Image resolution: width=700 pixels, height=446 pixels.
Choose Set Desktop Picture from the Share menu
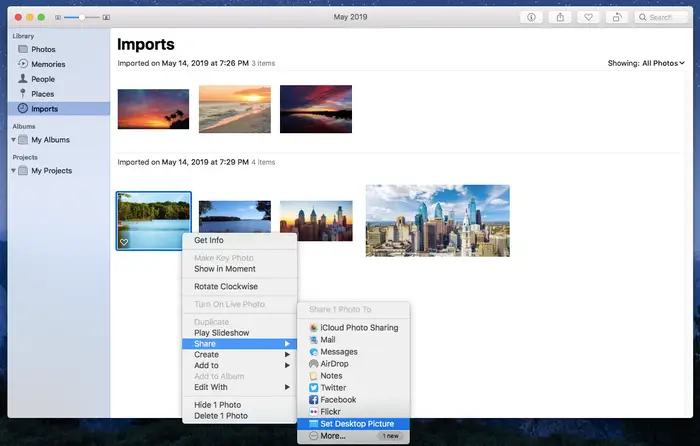click(x=356, y=424)
